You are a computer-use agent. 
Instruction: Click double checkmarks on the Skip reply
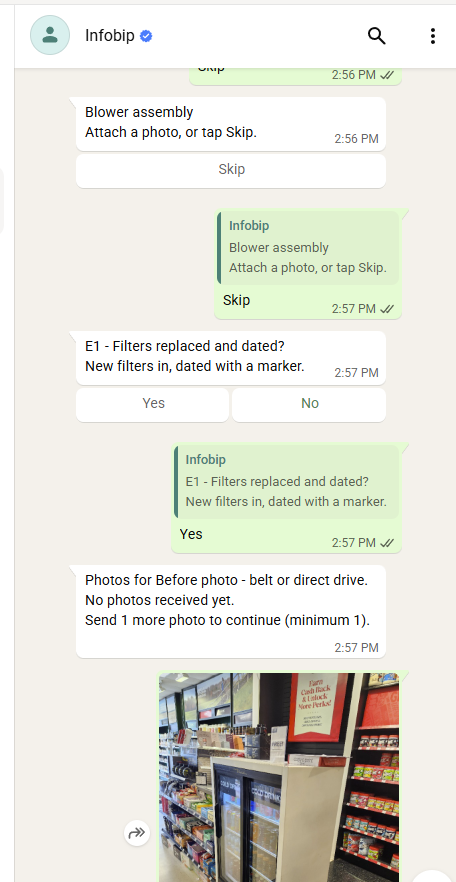click(x=387, y=309)
